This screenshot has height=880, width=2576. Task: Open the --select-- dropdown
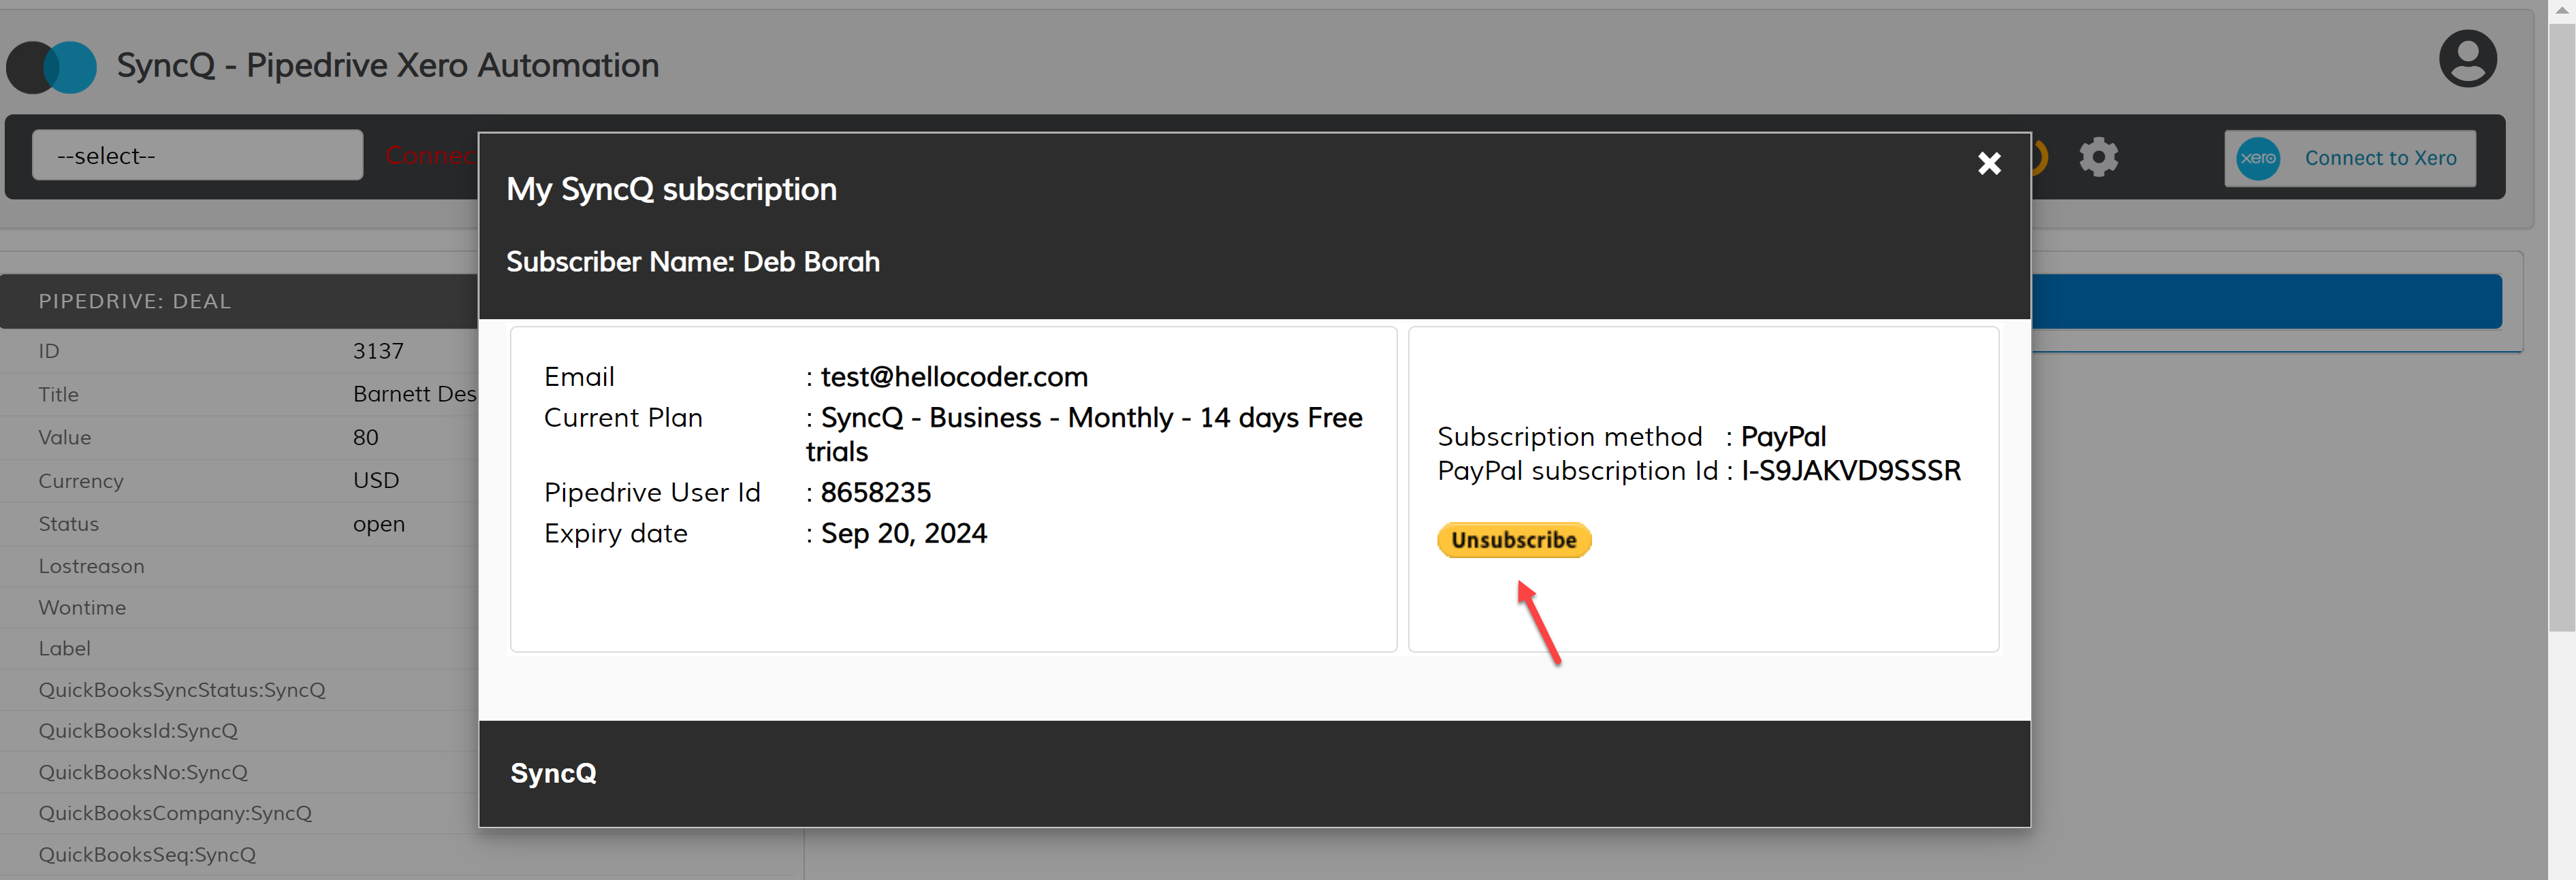click(x=197, y=156)
